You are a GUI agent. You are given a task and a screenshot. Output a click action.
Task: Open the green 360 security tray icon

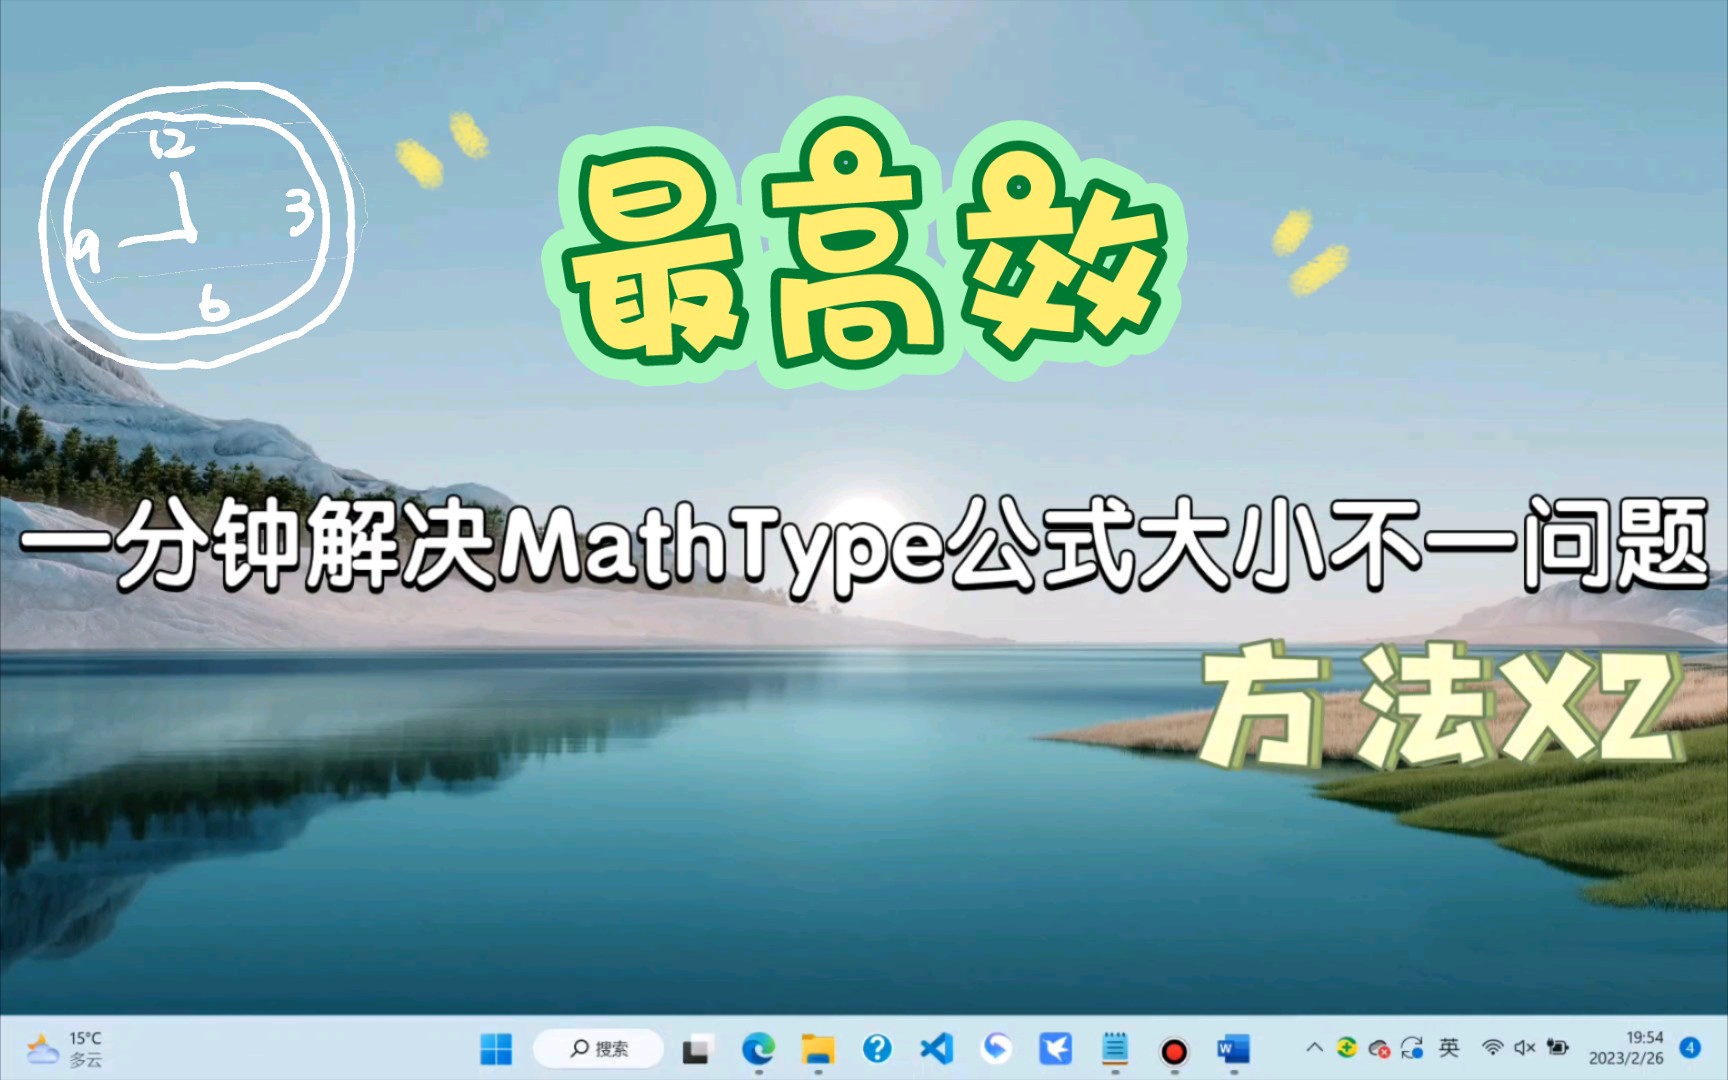(x=1347, y=1048)
